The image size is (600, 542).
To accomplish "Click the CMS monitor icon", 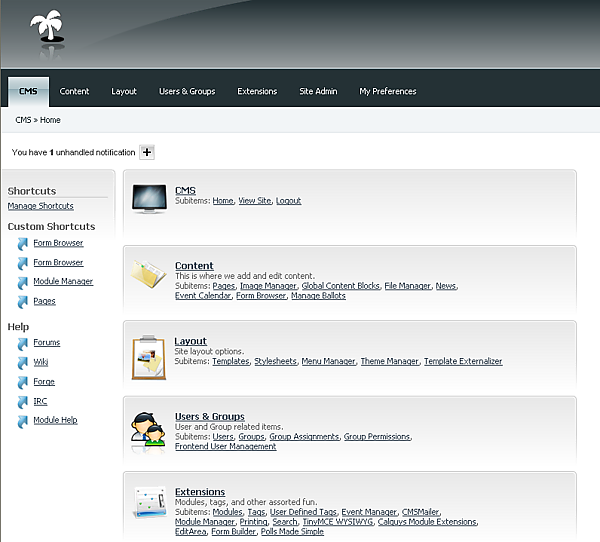I will [x=149, y=199].
